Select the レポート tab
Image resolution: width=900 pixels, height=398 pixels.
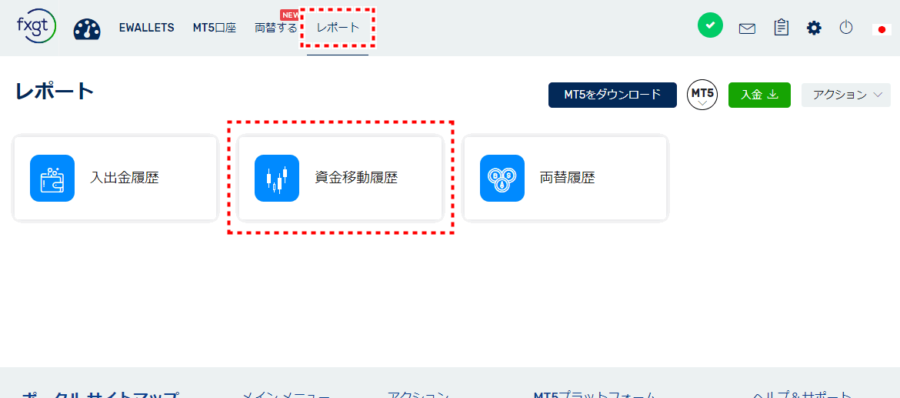(338, 28)
